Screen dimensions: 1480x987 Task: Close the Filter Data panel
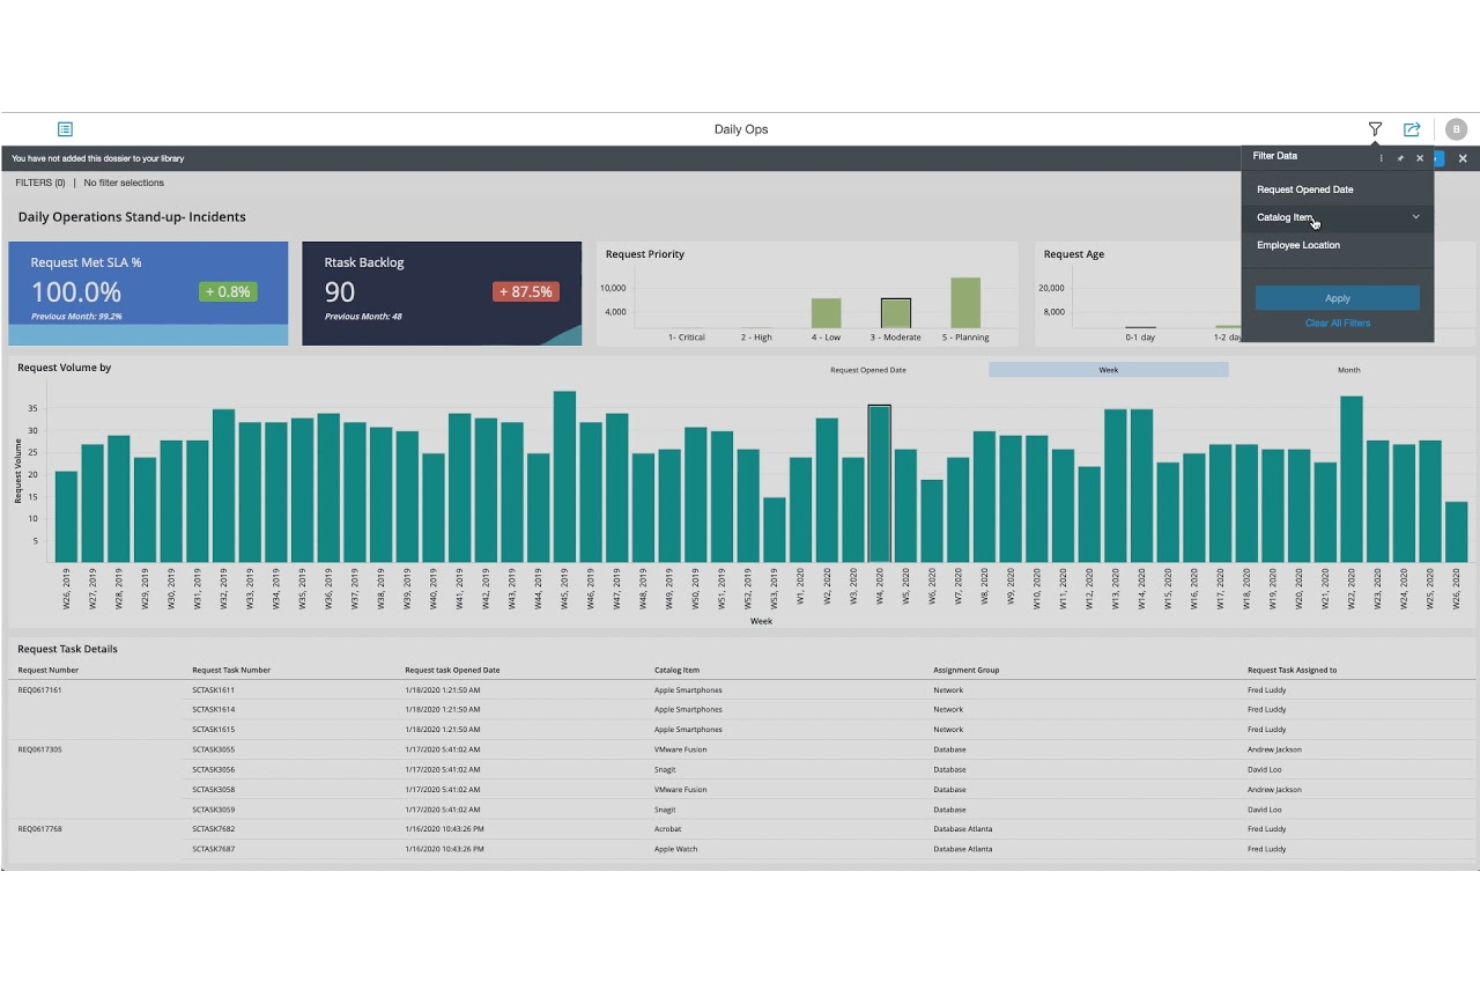click(1419, 158)
